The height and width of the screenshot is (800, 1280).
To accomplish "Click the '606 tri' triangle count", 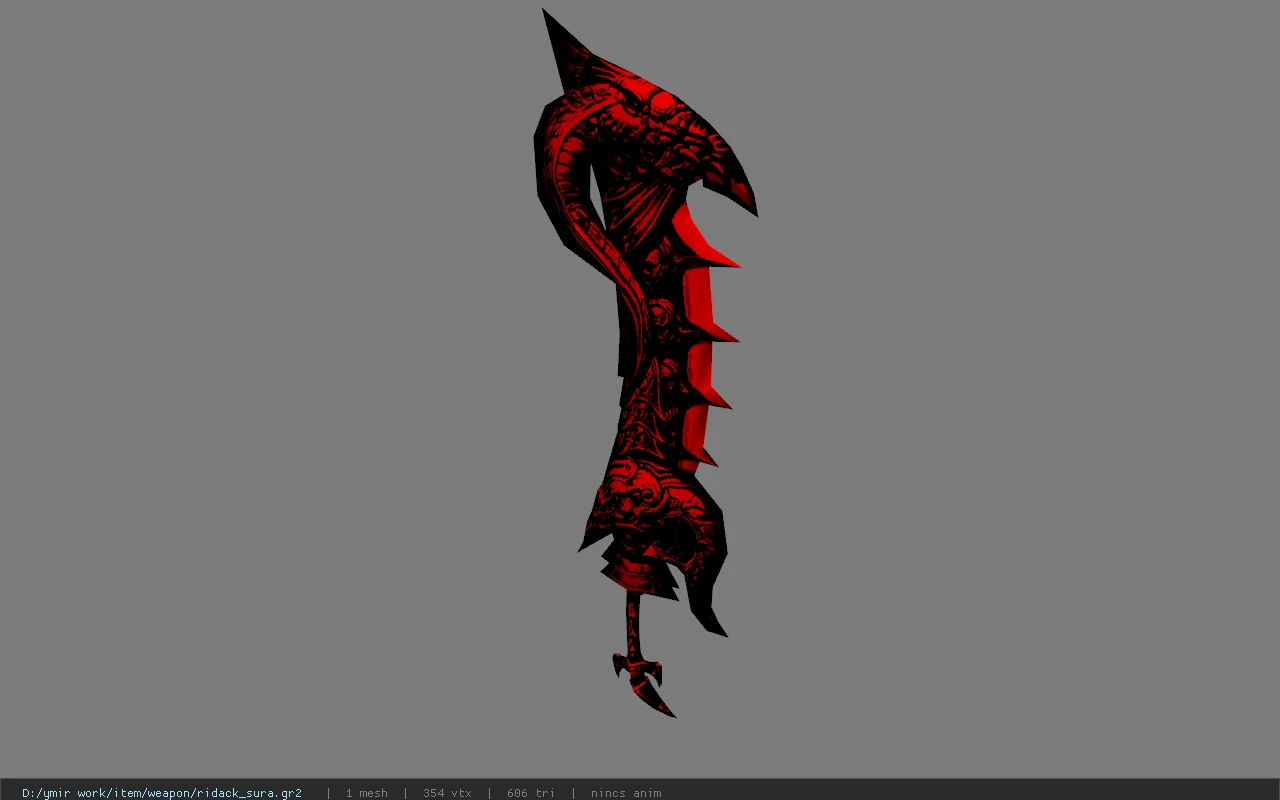I will click(x=530, y=793).
